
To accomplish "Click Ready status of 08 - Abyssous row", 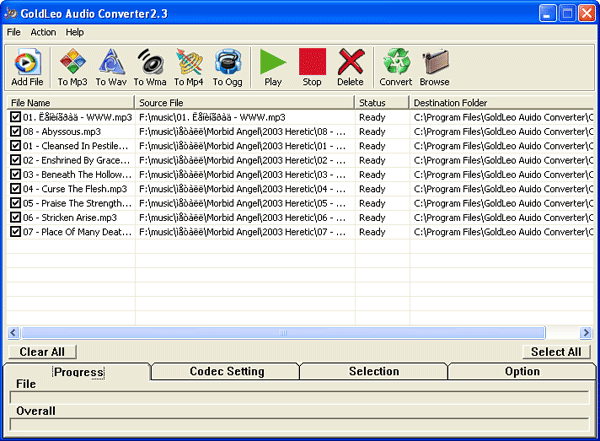I will (372, 132).
